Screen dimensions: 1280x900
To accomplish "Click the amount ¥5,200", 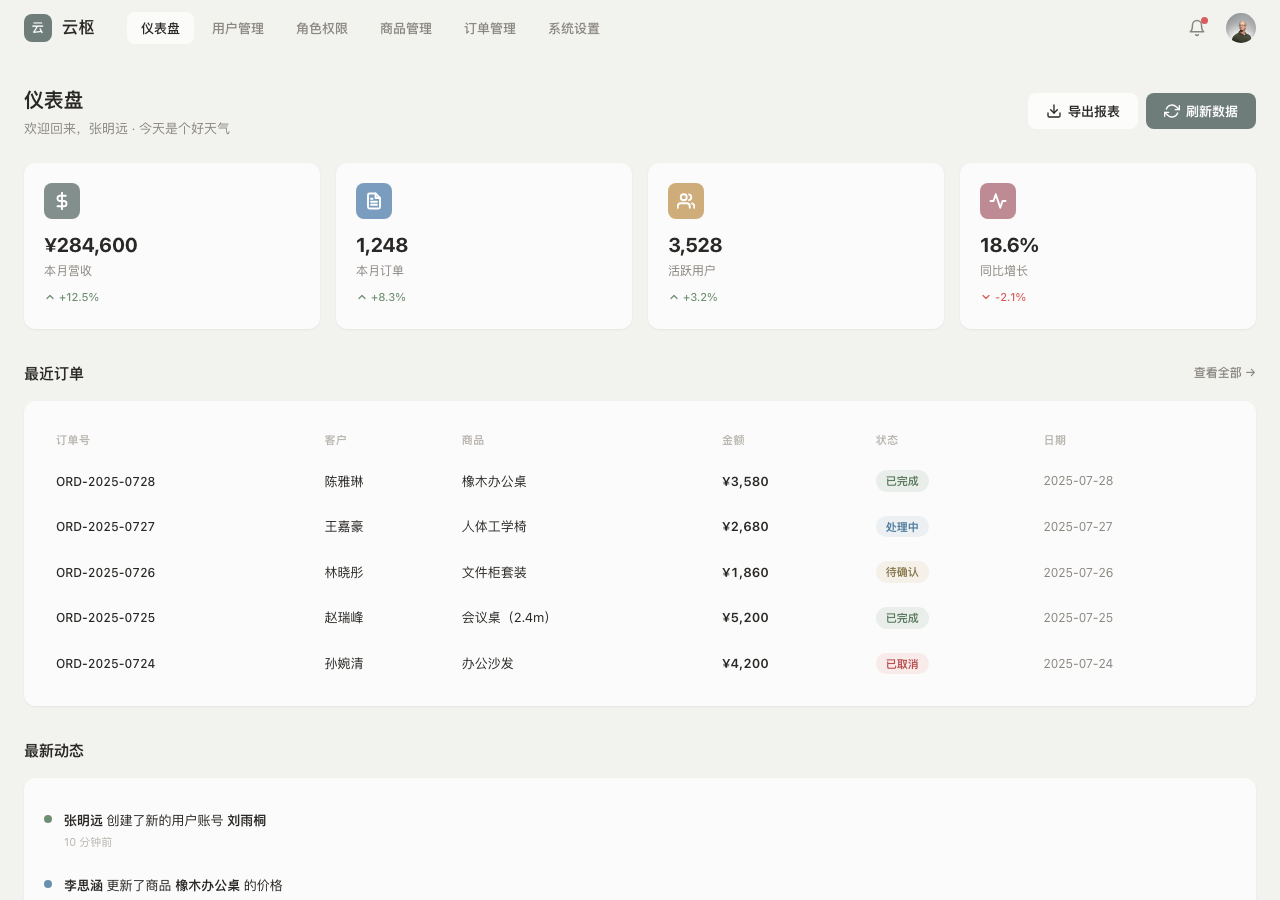I will (745, 617).
